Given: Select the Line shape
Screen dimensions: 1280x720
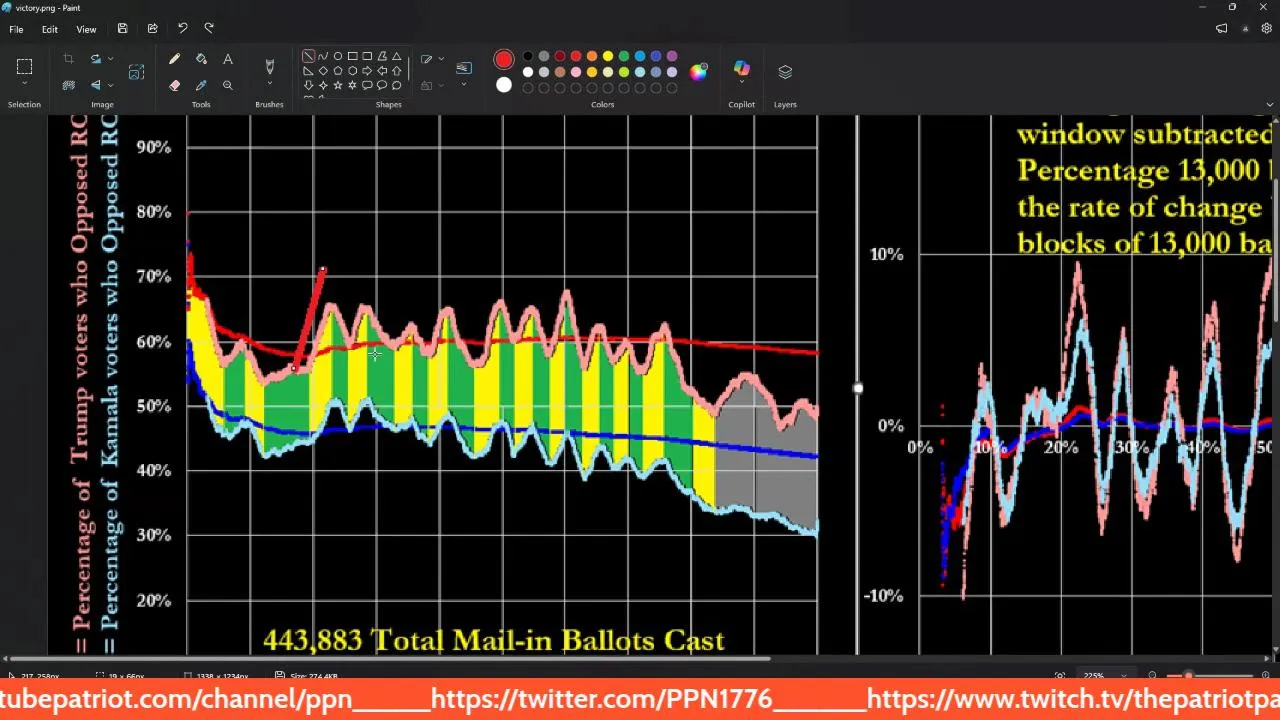Looking at the screenshot, I should [x=308, y=56].
